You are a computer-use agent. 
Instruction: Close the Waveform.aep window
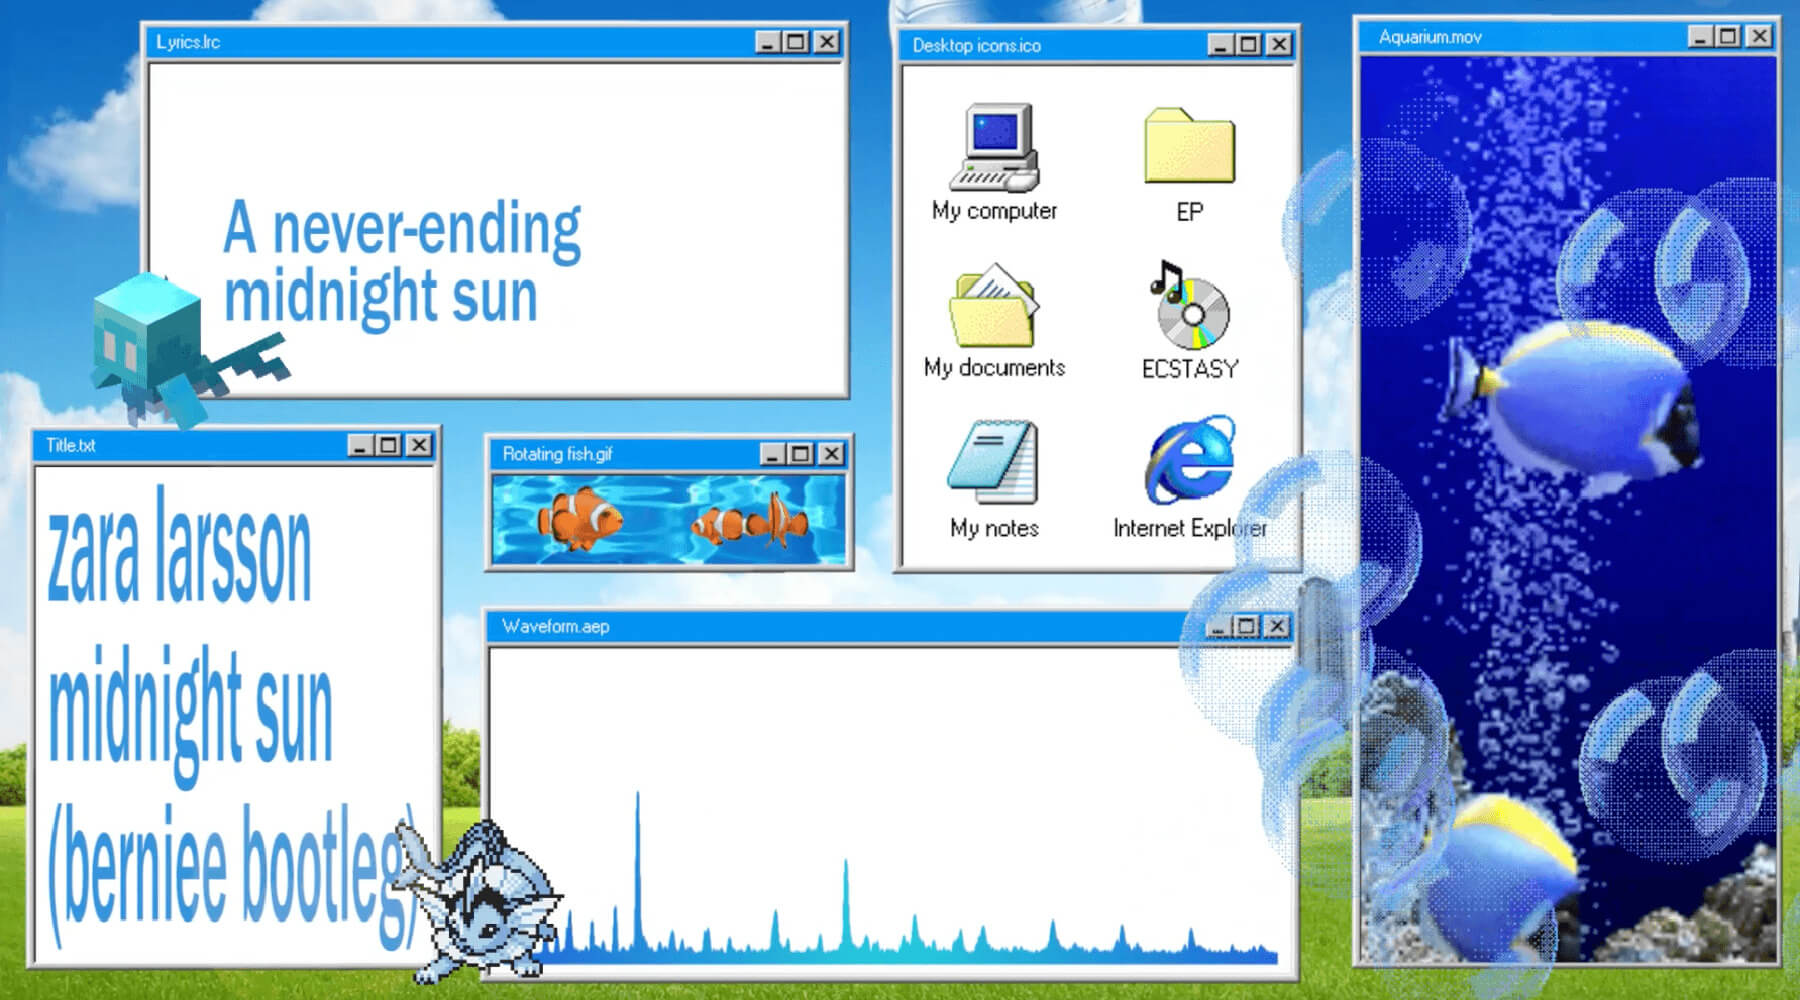(1276, 626)
